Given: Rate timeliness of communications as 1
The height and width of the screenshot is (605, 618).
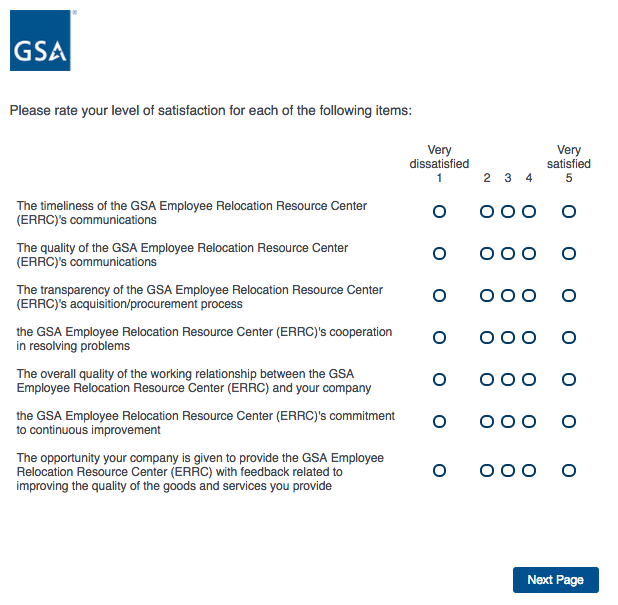Looking at the screenshot, I should (x=439, y=212).
